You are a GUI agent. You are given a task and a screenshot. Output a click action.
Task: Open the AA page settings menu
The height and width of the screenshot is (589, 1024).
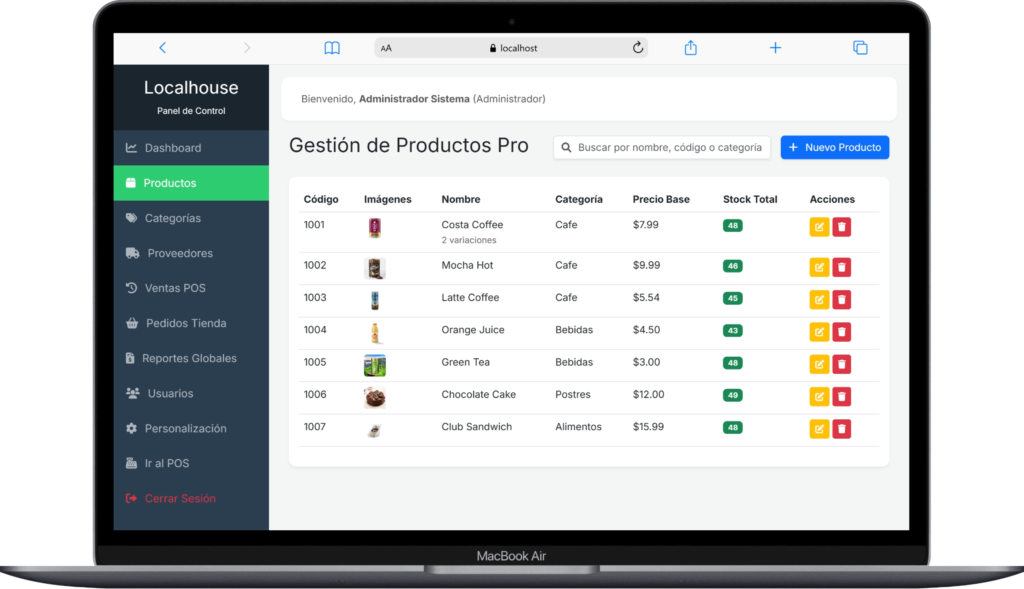(x=385, y=47)
